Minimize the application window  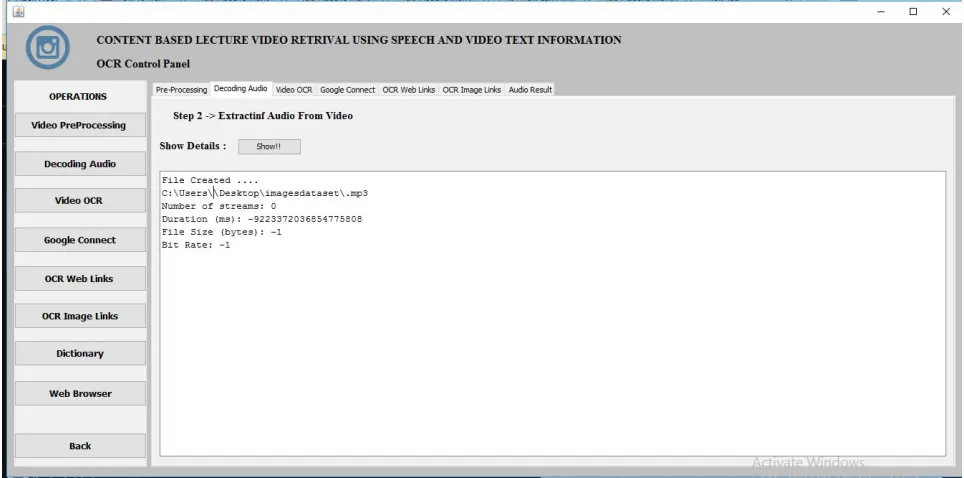pos(881,11)
